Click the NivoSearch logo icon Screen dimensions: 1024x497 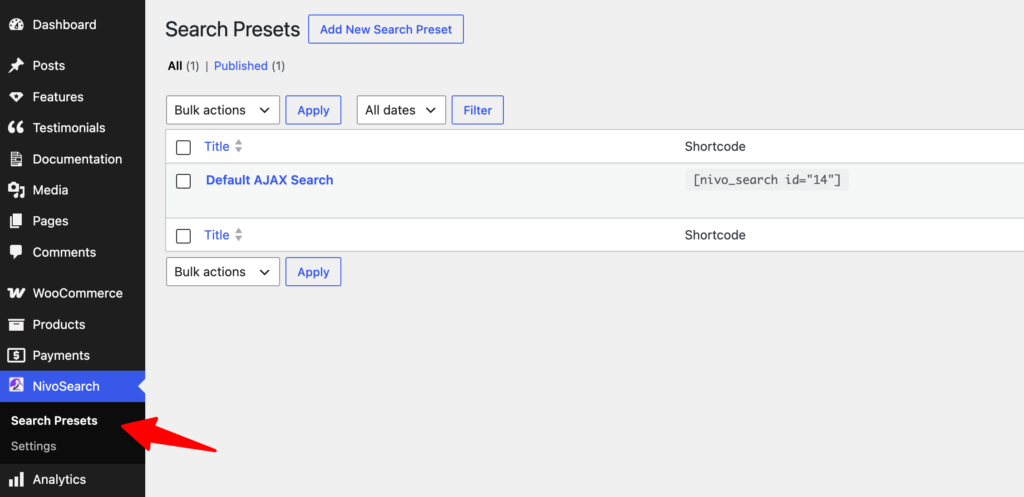point(16,386)
